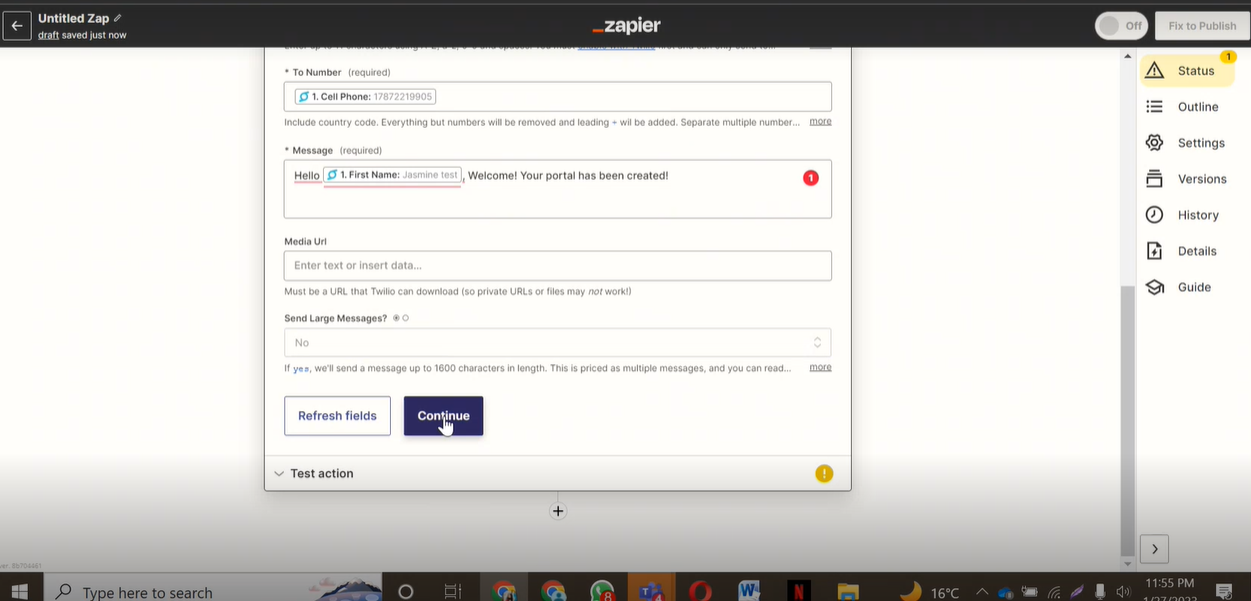Screen dimensions: 1251x601
Task: Click the Outline list icon
Action: tap(1155, 106)
